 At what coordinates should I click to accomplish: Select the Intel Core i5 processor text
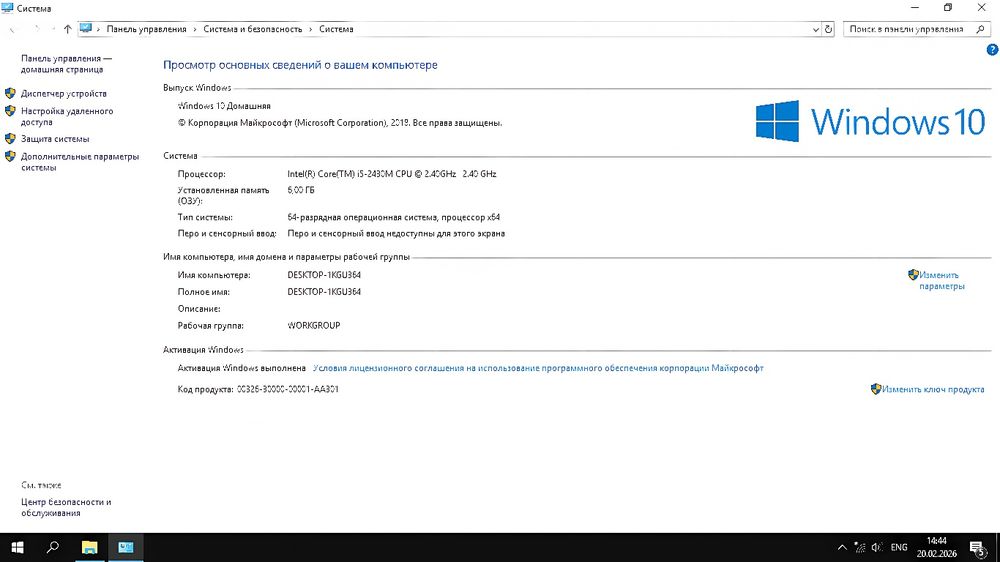point(392,174)
